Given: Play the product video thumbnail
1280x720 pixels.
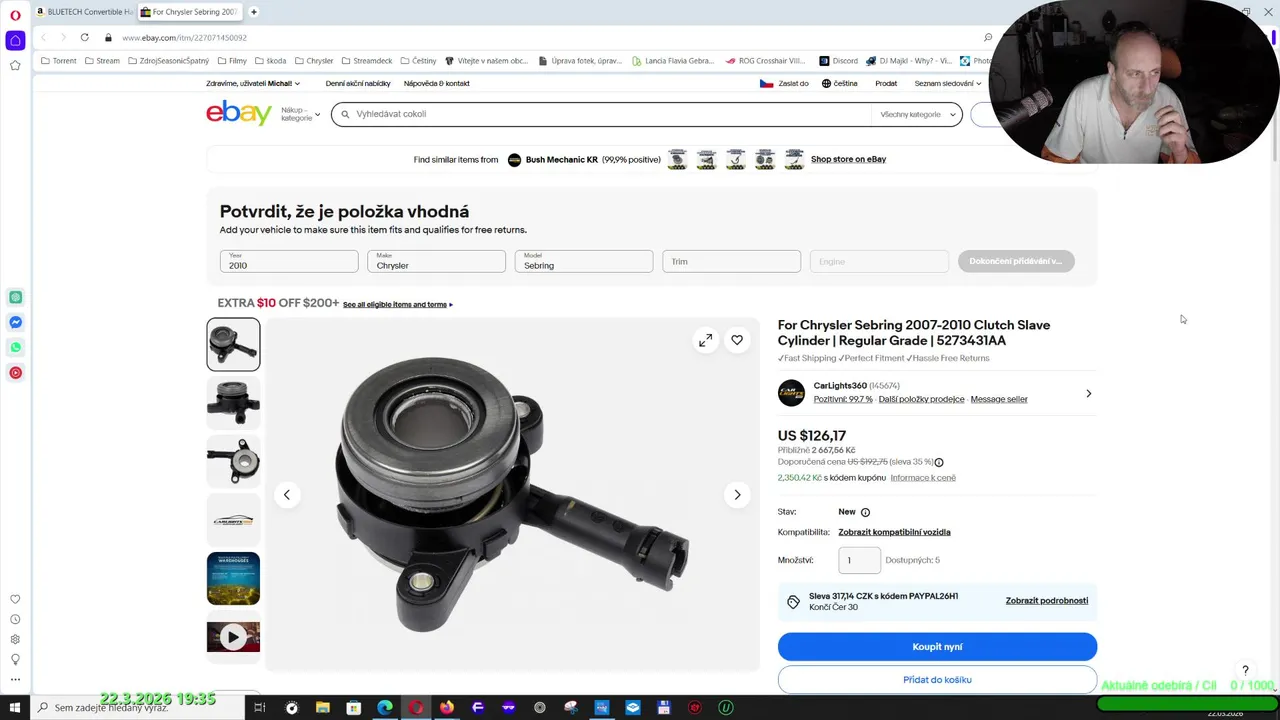Looking at the screenshot, I should pyautogui.click(x=233, y=636).
